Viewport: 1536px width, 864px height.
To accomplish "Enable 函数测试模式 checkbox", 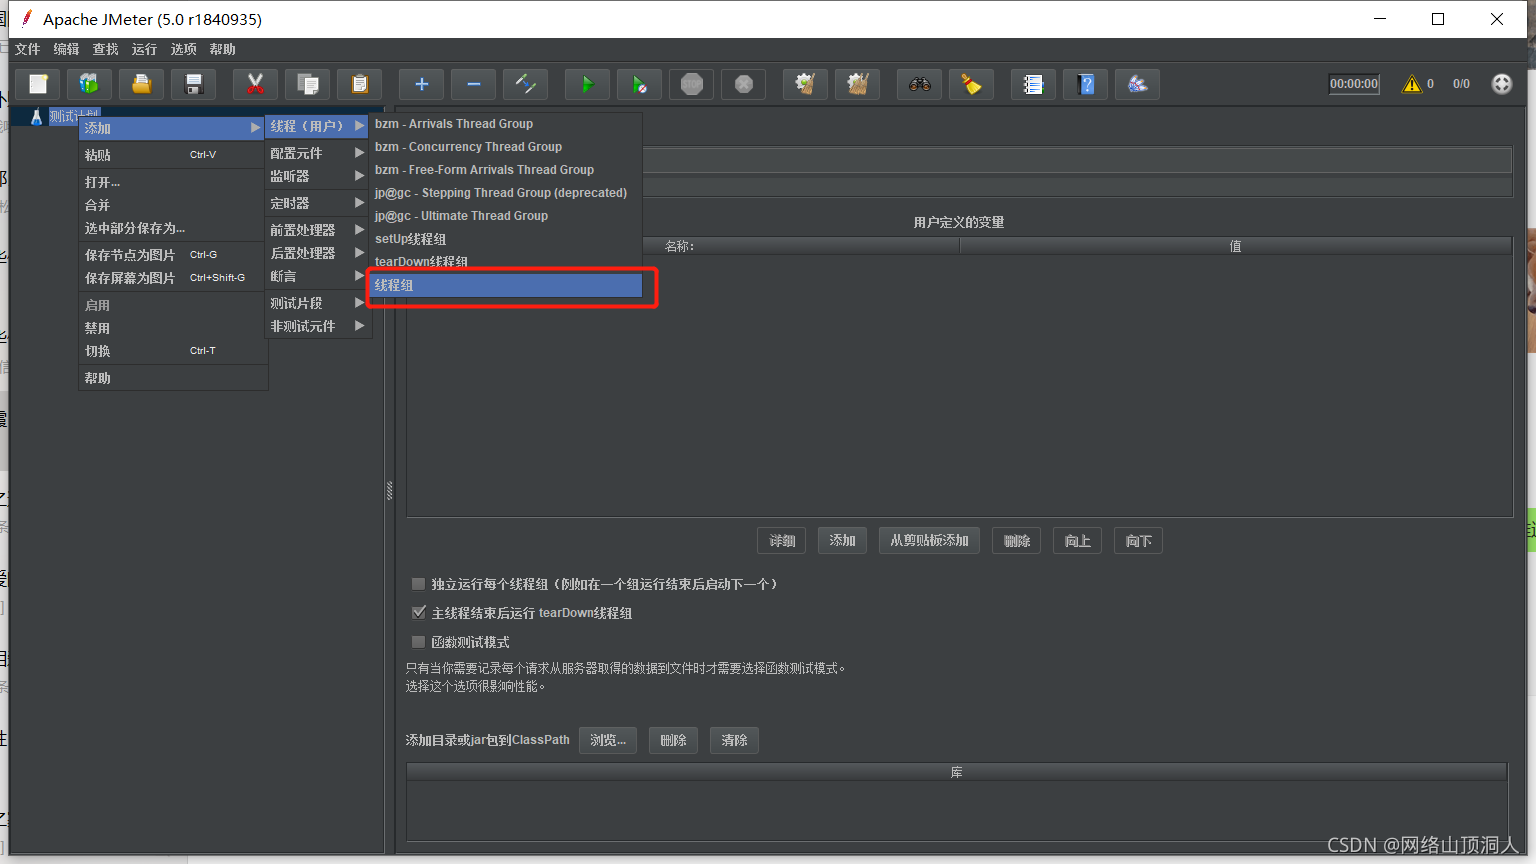I will coord(419,642).
